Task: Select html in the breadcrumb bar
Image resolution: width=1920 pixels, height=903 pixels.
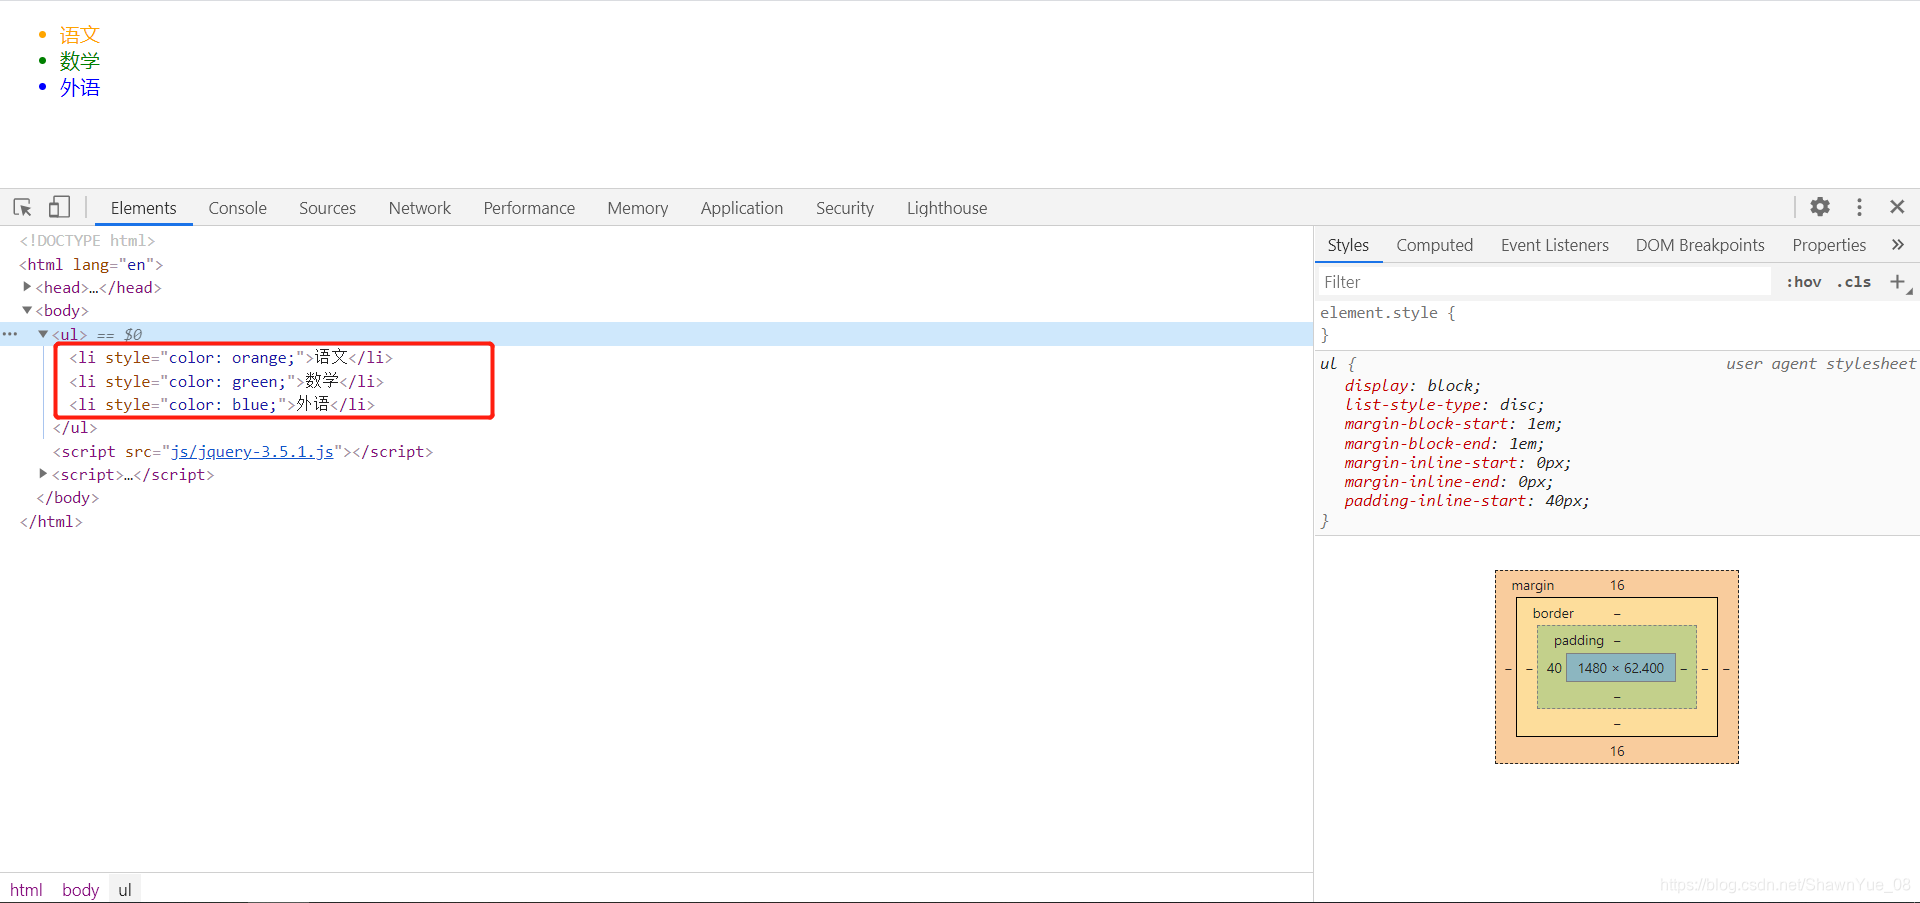Action: (x=26, y=890)
